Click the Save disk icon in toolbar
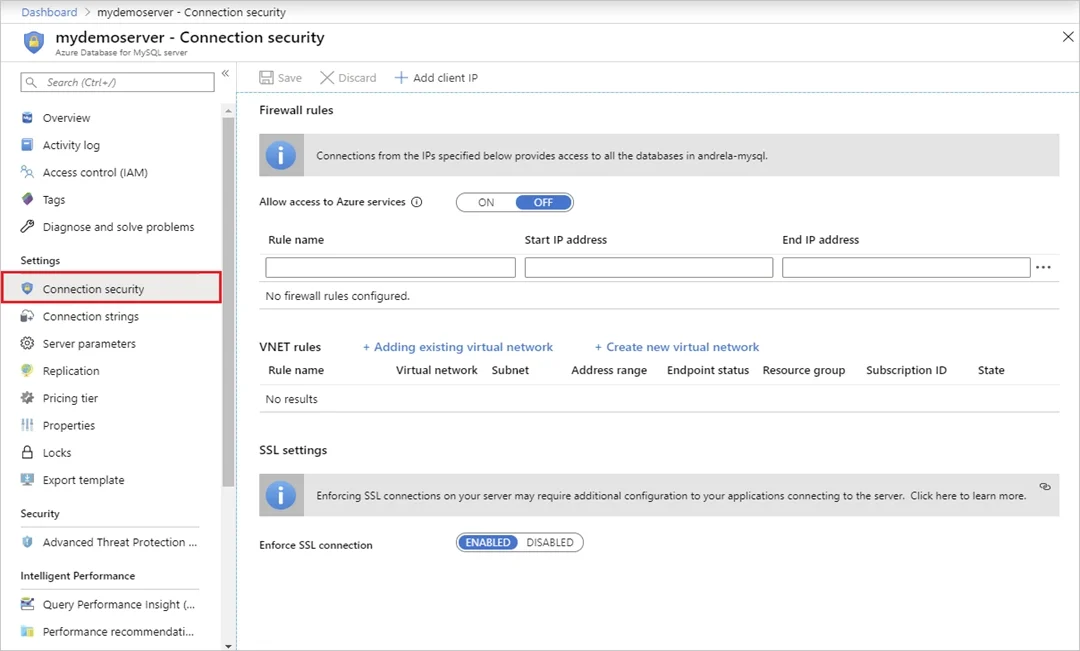 (266, 78)
